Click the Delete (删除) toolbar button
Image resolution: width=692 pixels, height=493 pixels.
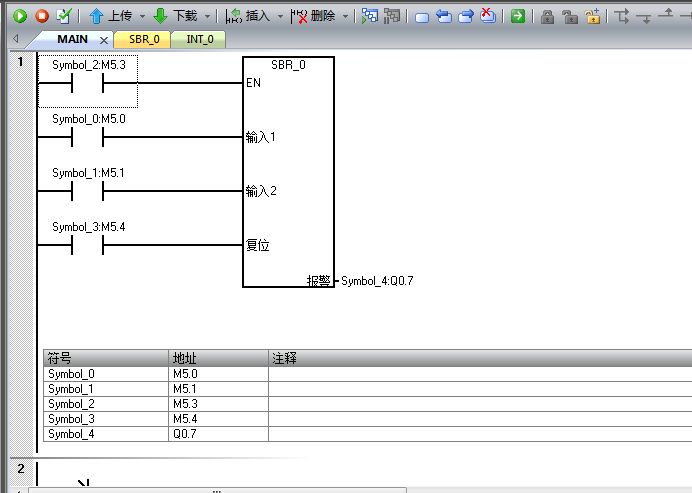pos(314,16)
